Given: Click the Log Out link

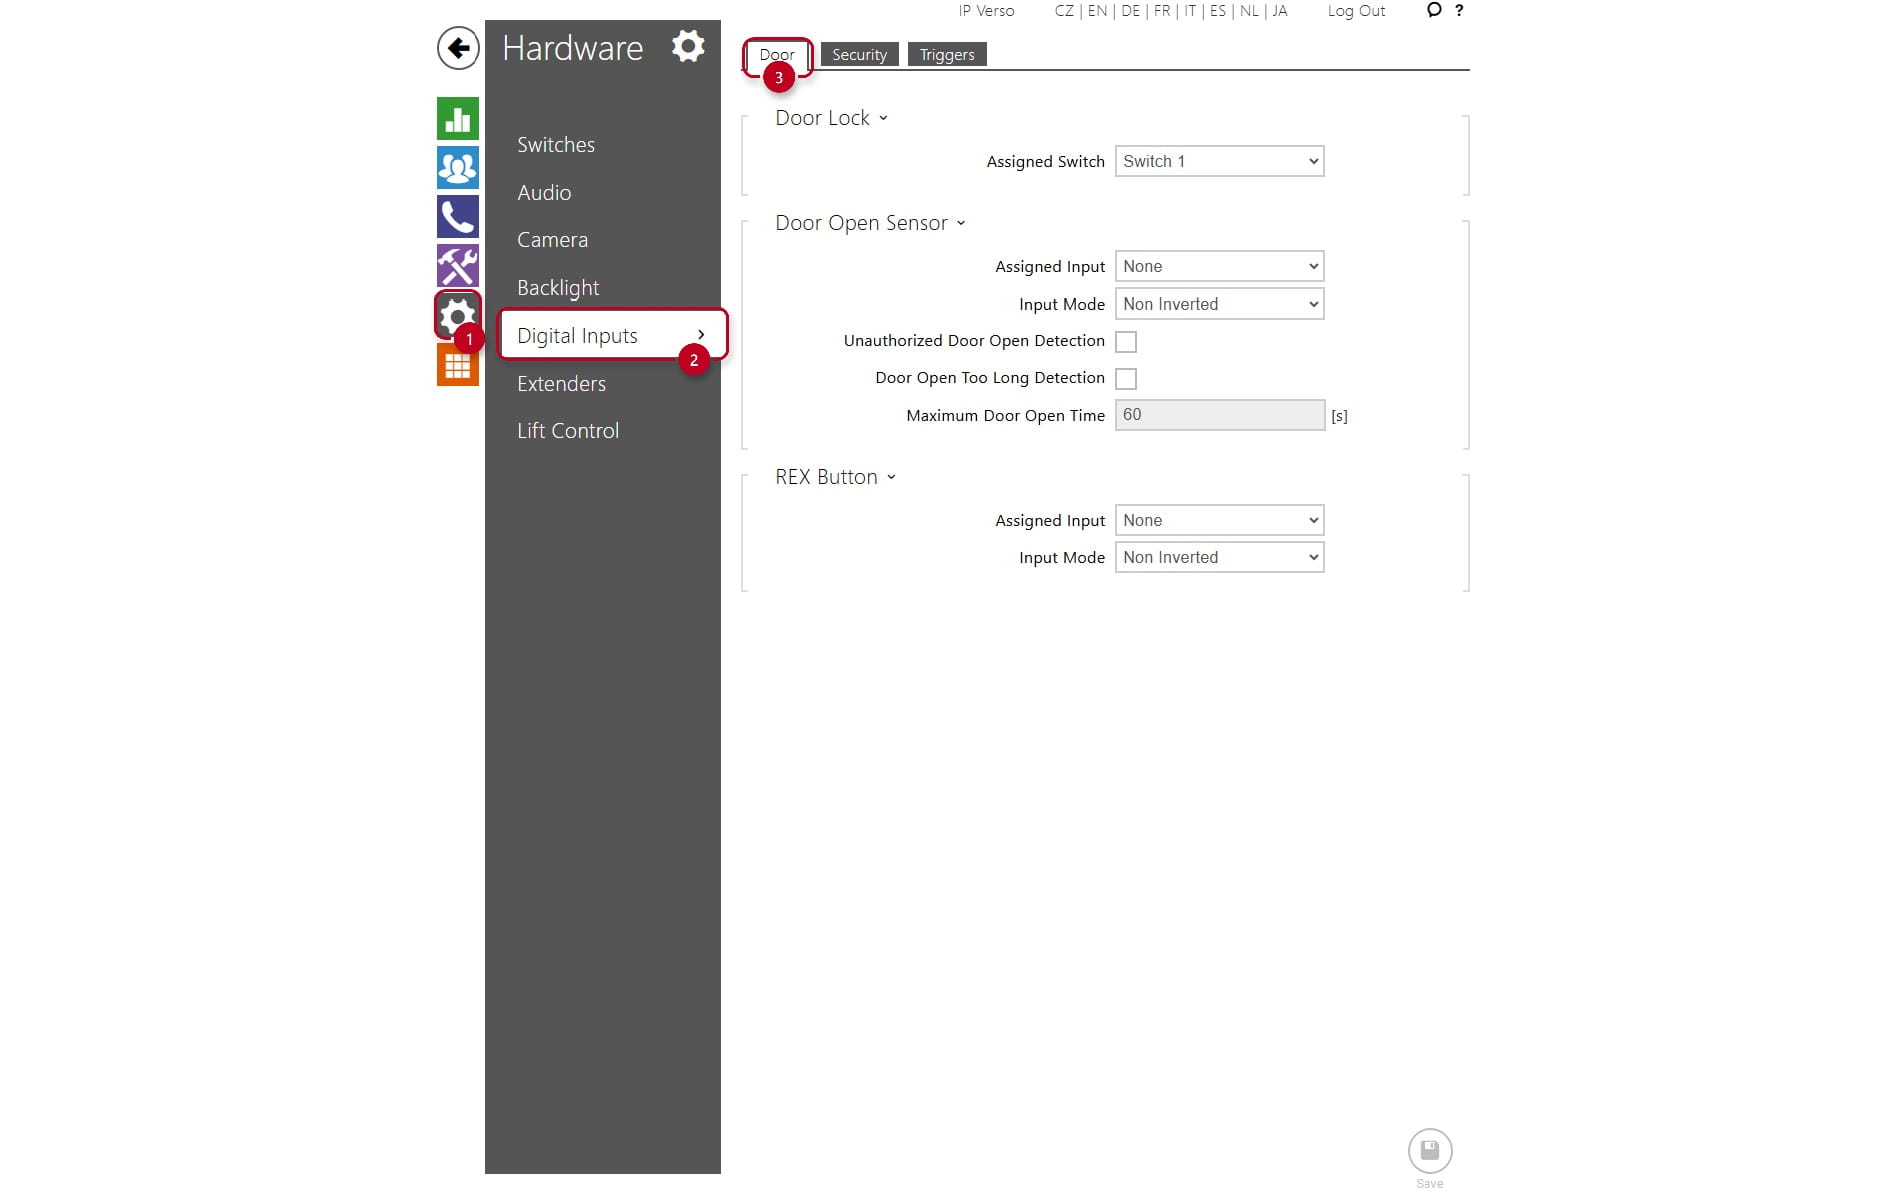Looking at the screenshot, I should coord(1356,11).
